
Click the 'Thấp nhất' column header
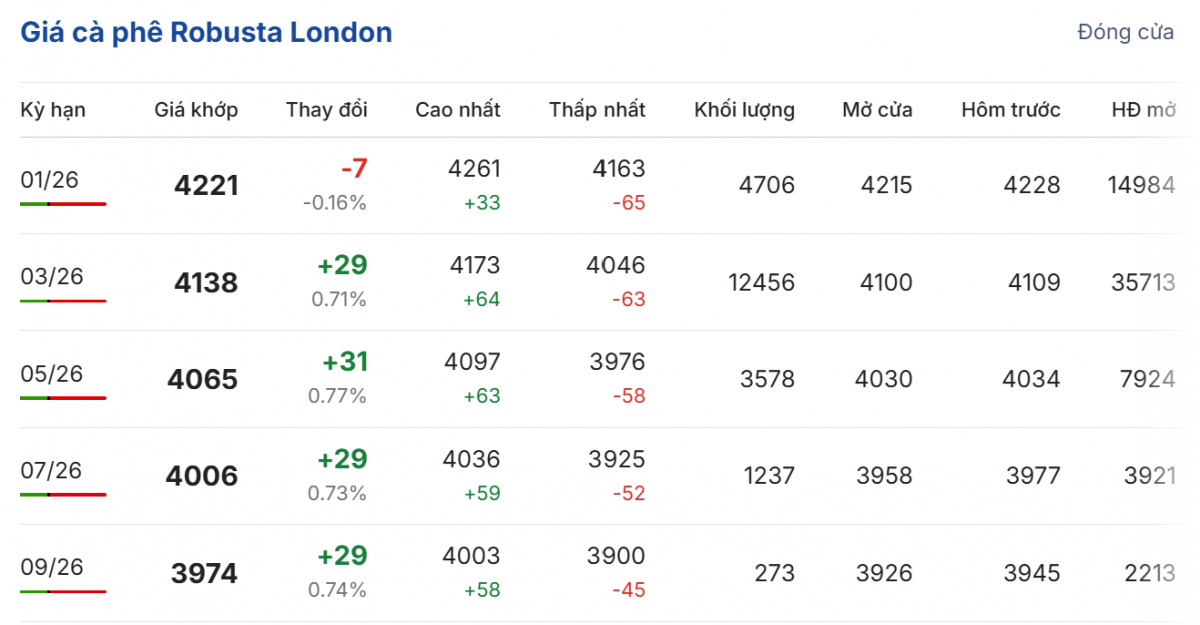click(597, 110)
